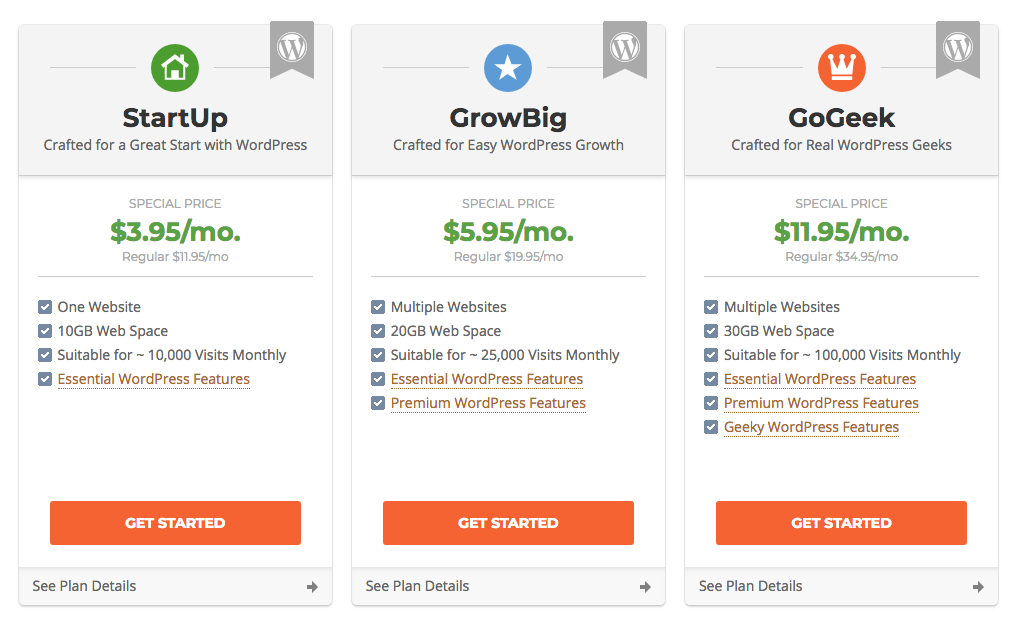Toggle the 20GB Web Space checkbox
This screenshot has width=1024, height=637.
(378, 331)
